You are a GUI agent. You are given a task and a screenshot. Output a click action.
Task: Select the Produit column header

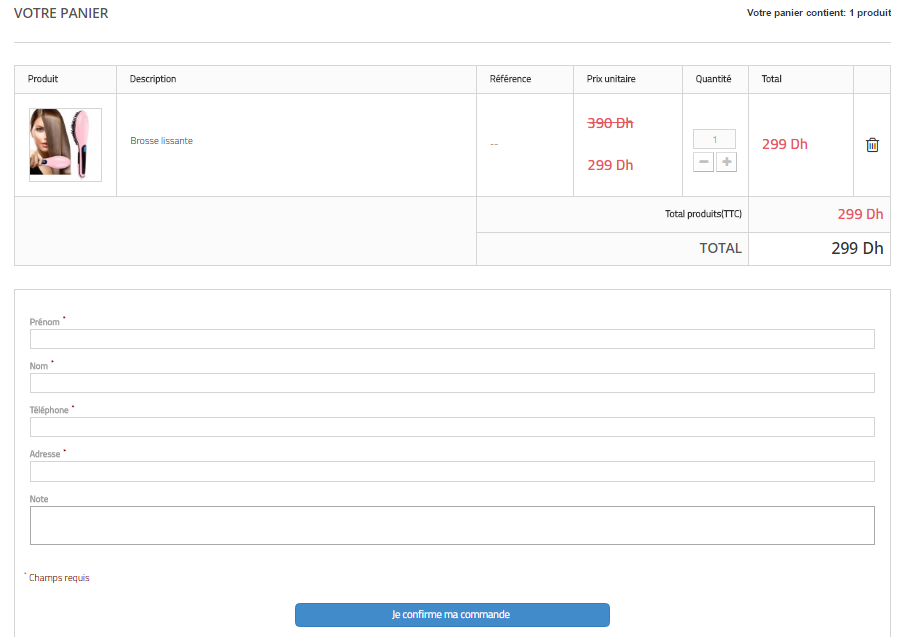43,79
